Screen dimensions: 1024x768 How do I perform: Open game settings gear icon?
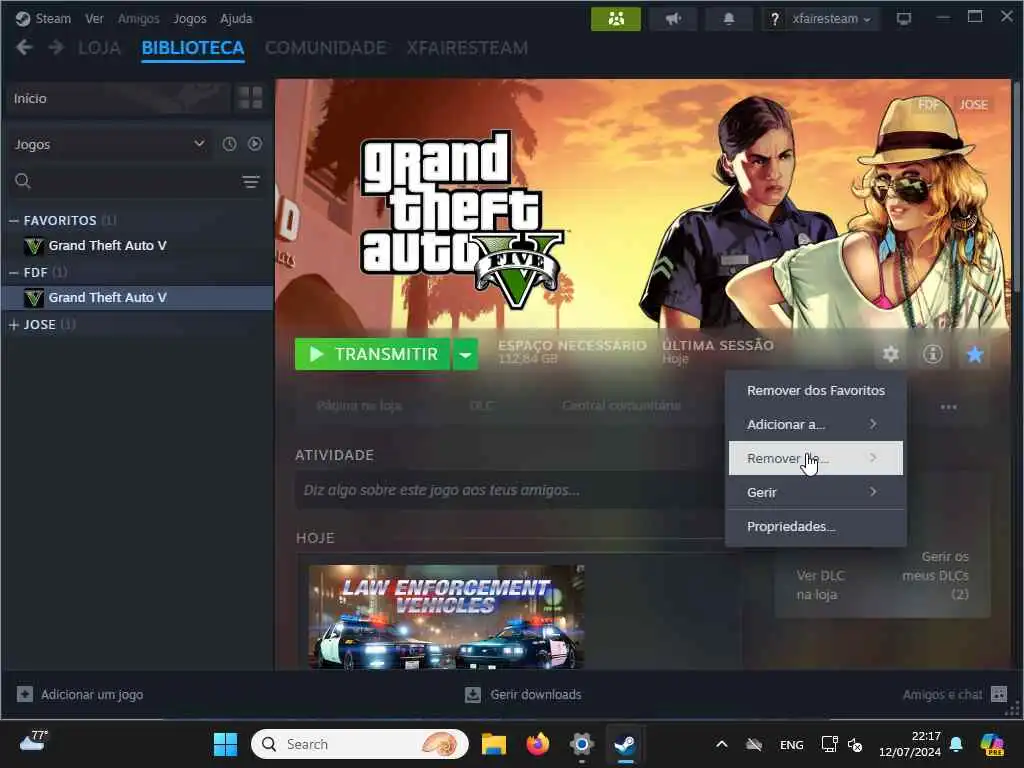(x=891, y=354)
